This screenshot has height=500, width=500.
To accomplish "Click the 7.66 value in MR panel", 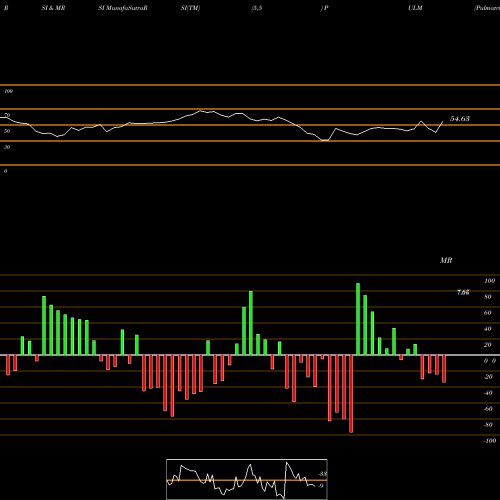I will click(463, 292).
